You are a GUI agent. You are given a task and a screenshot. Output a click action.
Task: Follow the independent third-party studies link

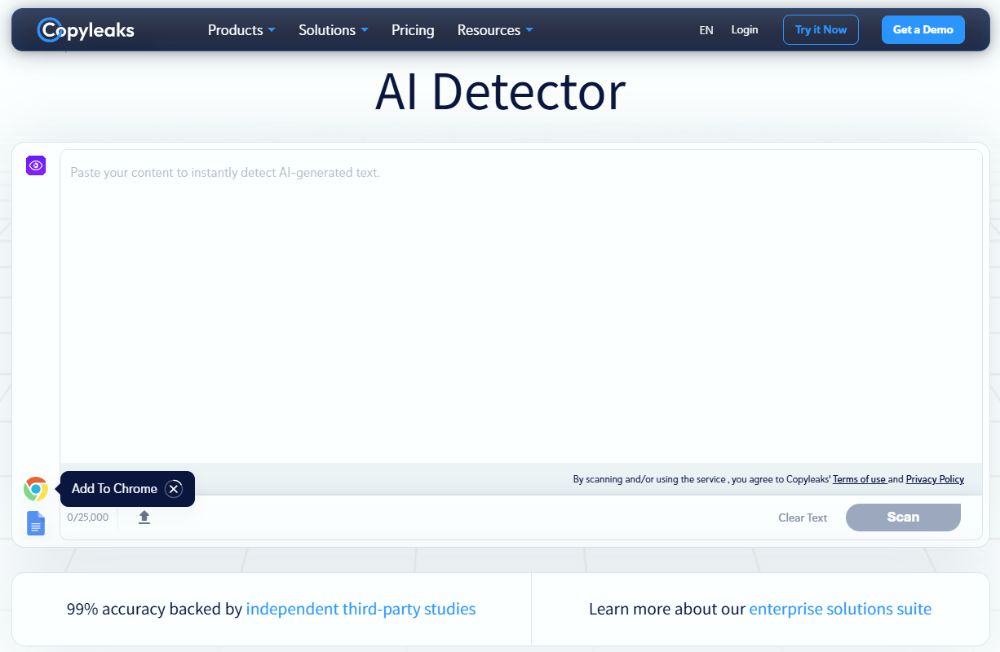(361, 609)
